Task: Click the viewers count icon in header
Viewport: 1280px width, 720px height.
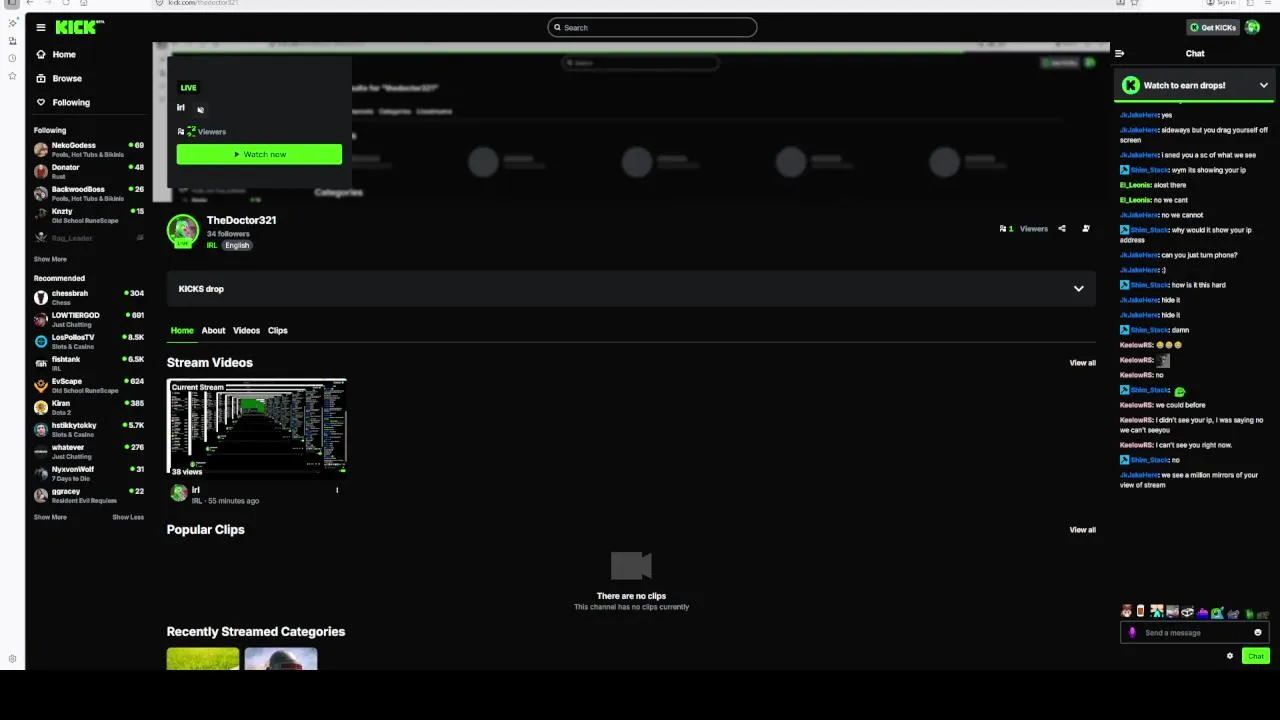Action: [1003, 229]
